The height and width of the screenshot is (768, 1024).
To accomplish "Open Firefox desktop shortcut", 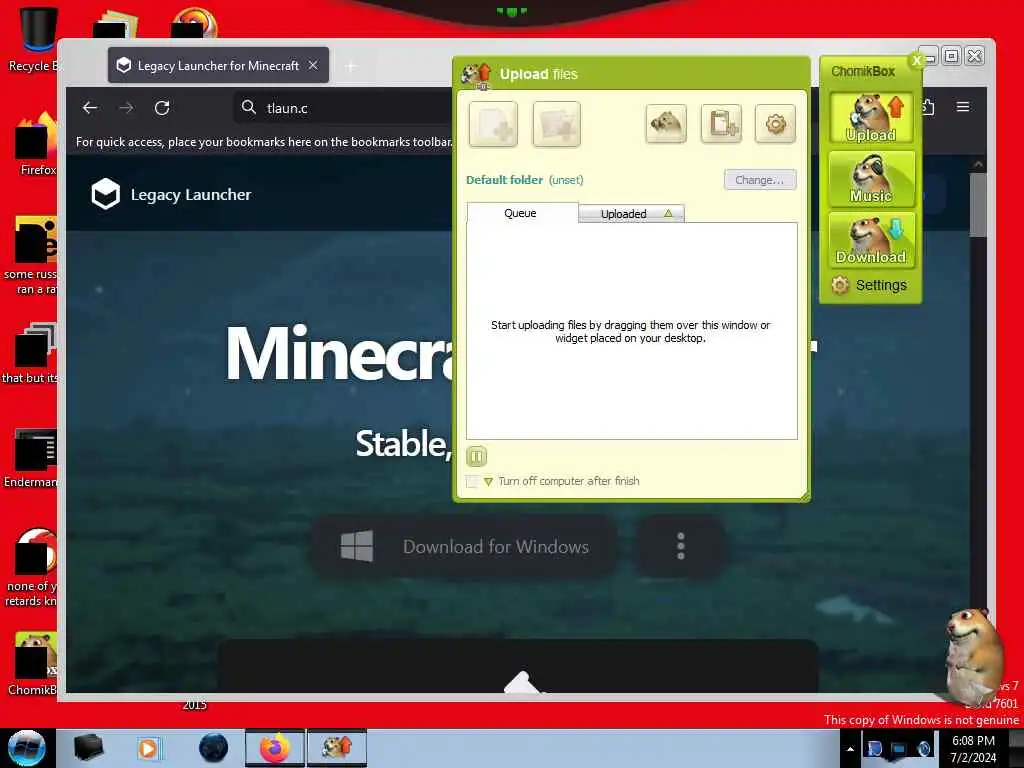I will (x=36, y=144).
